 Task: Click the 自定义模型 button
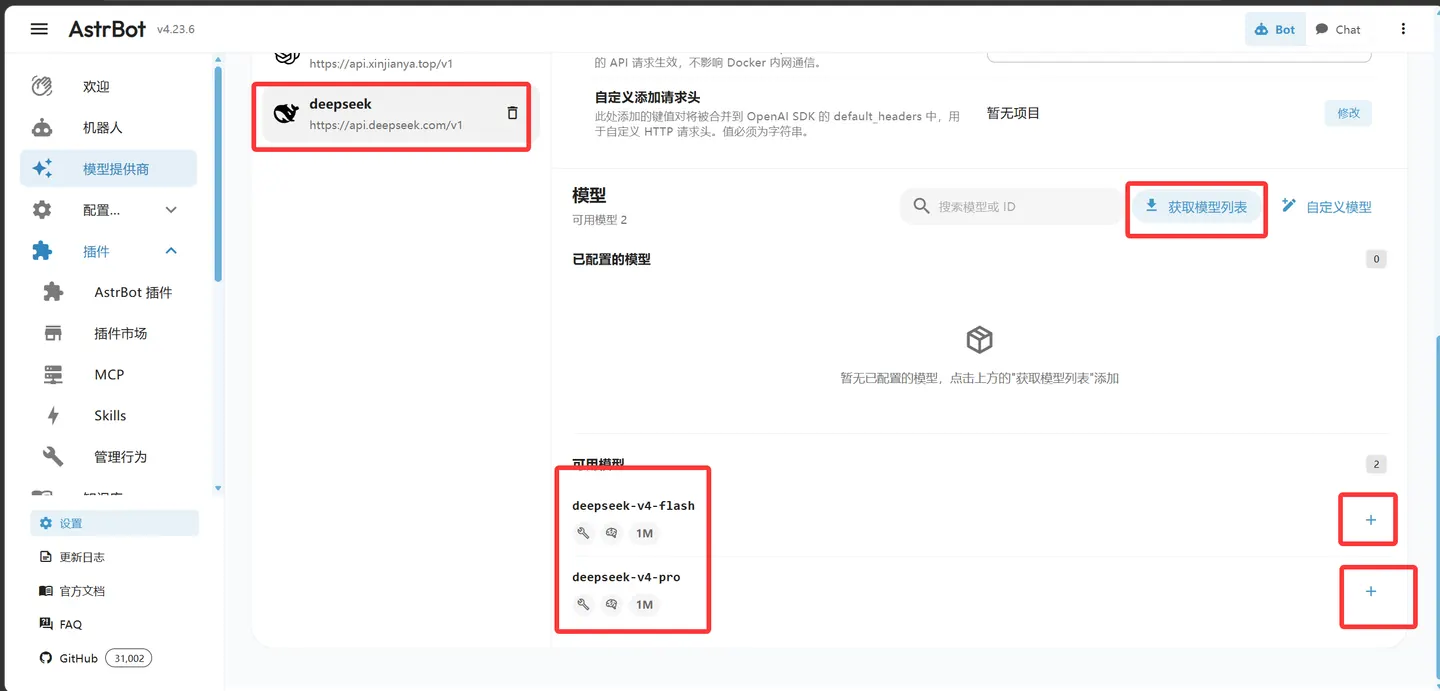(x=1327, y=207)
